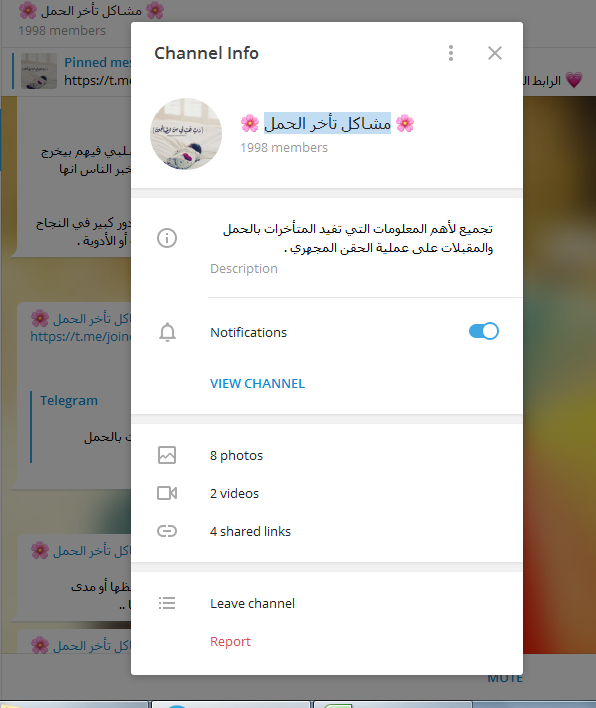Click the list icon beside Leave channel
Viewport: 596px width, 708px height.
(x=167, y=603)
